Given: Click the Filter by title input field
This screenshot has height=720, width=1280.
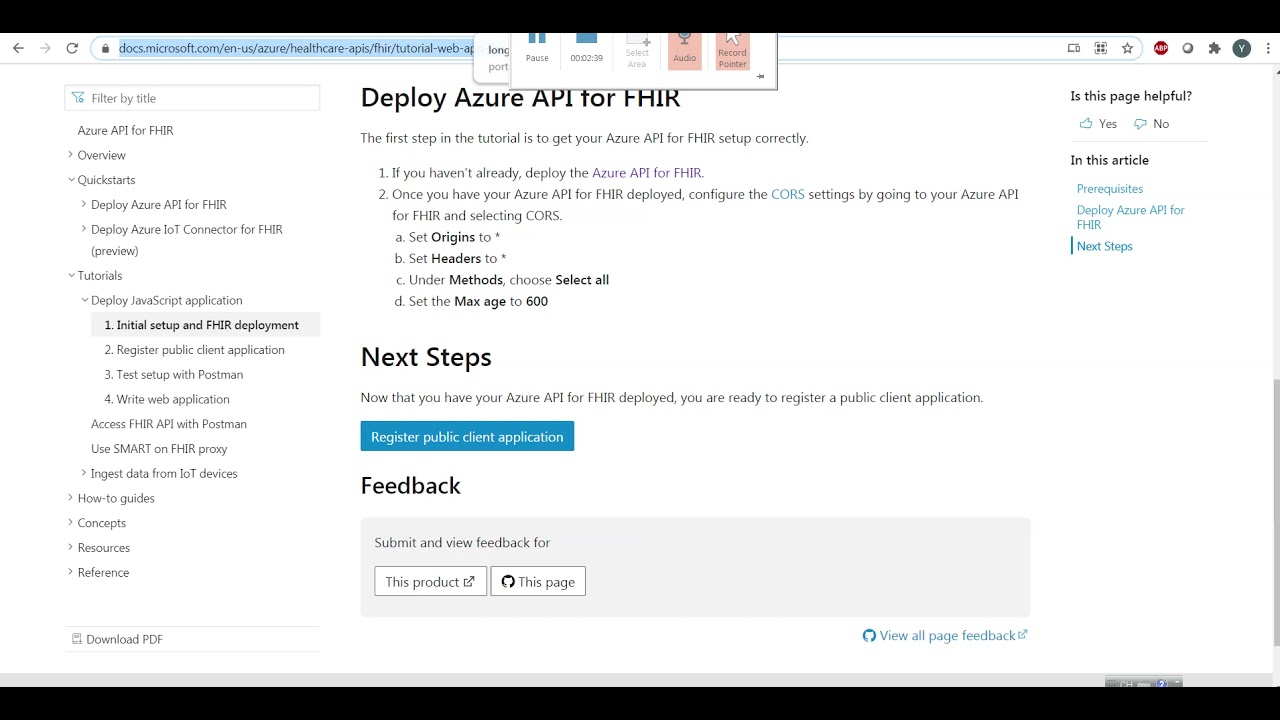Looking at the screenshot, I should pos(192,98).
